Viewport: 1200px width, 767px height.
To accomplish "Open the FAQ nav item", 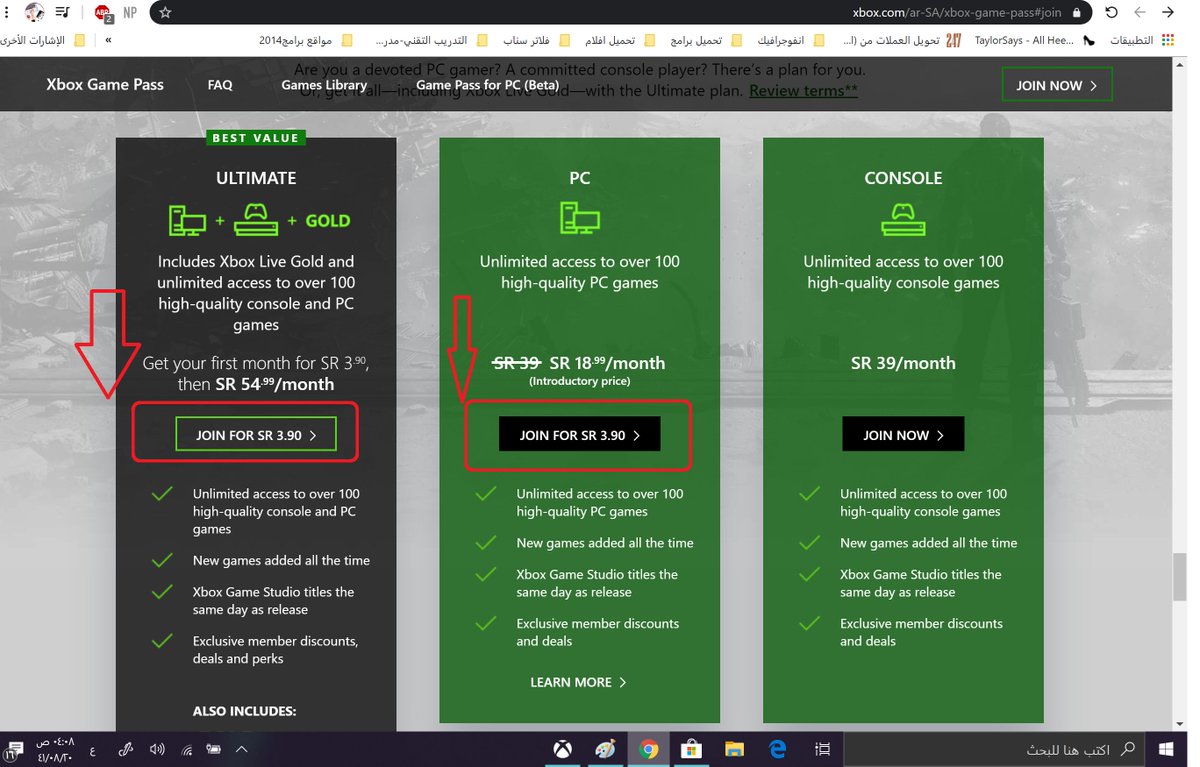I will pos(220,85).
